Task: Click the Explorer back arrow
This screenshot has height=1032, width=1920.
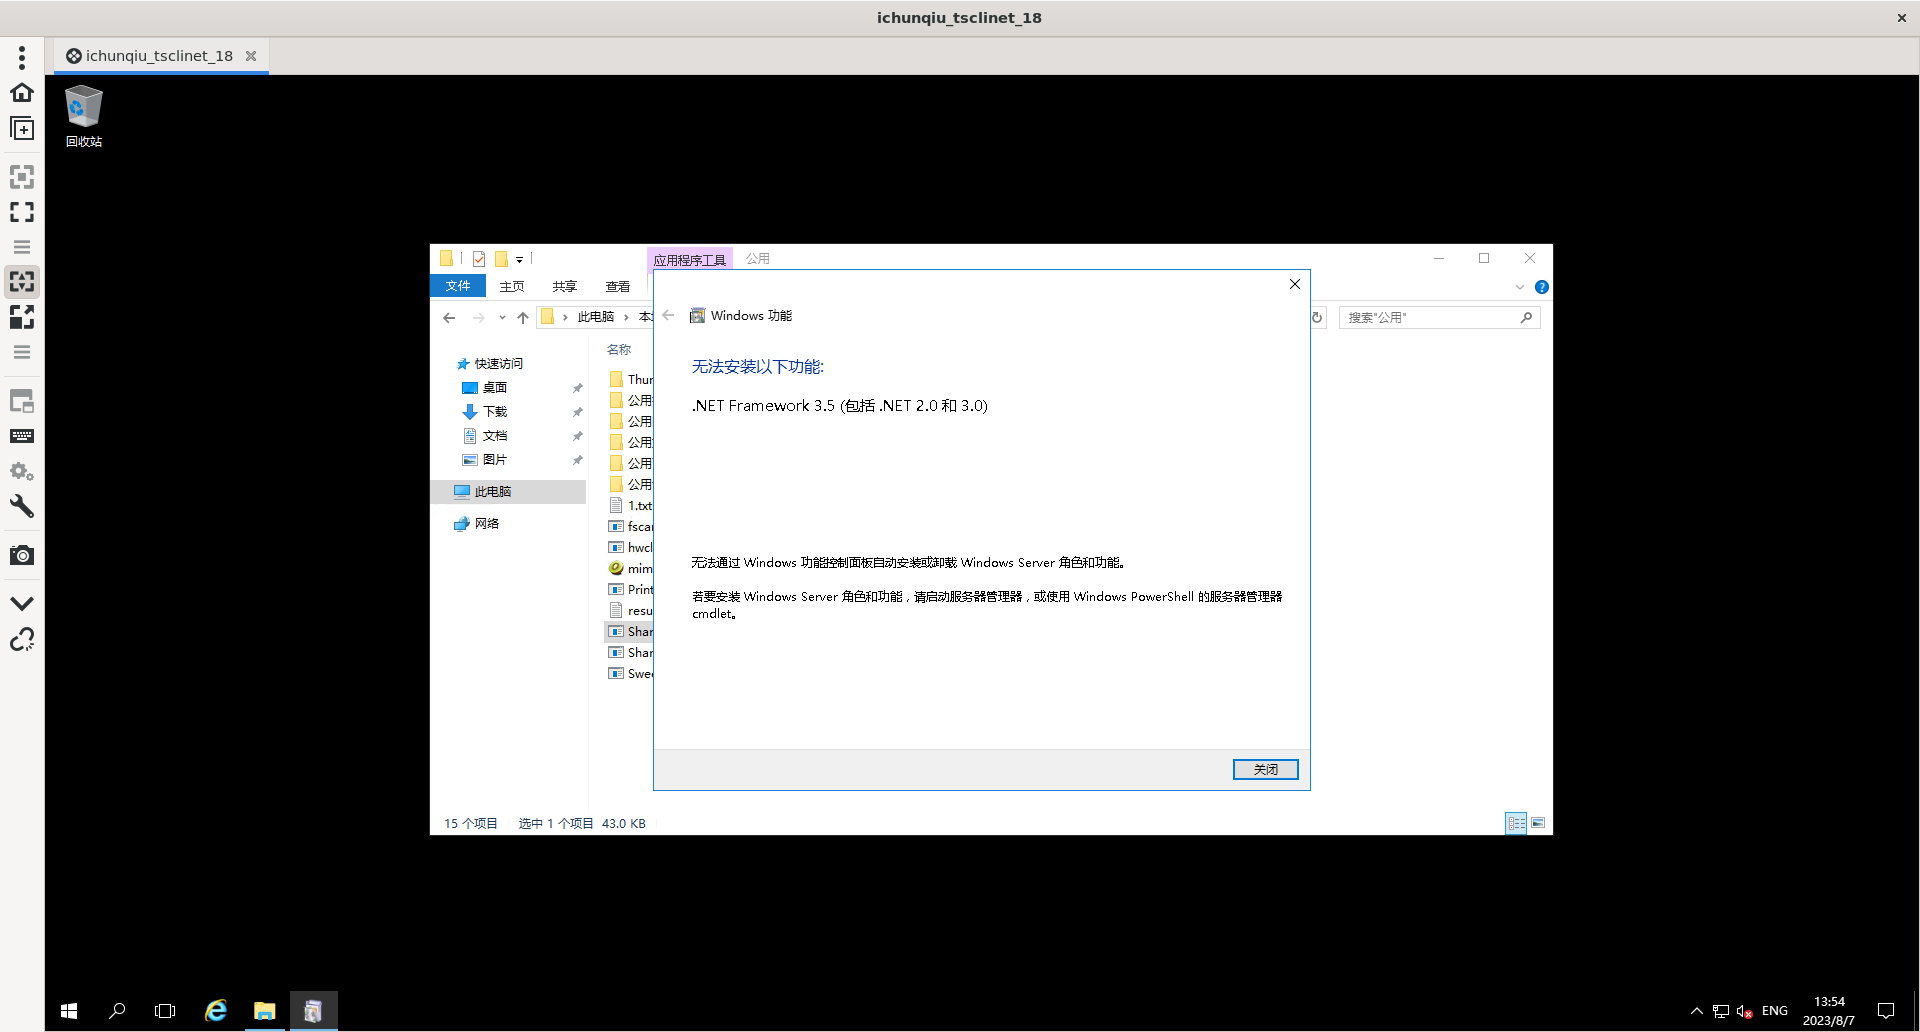Action: [x=449, y=318]
